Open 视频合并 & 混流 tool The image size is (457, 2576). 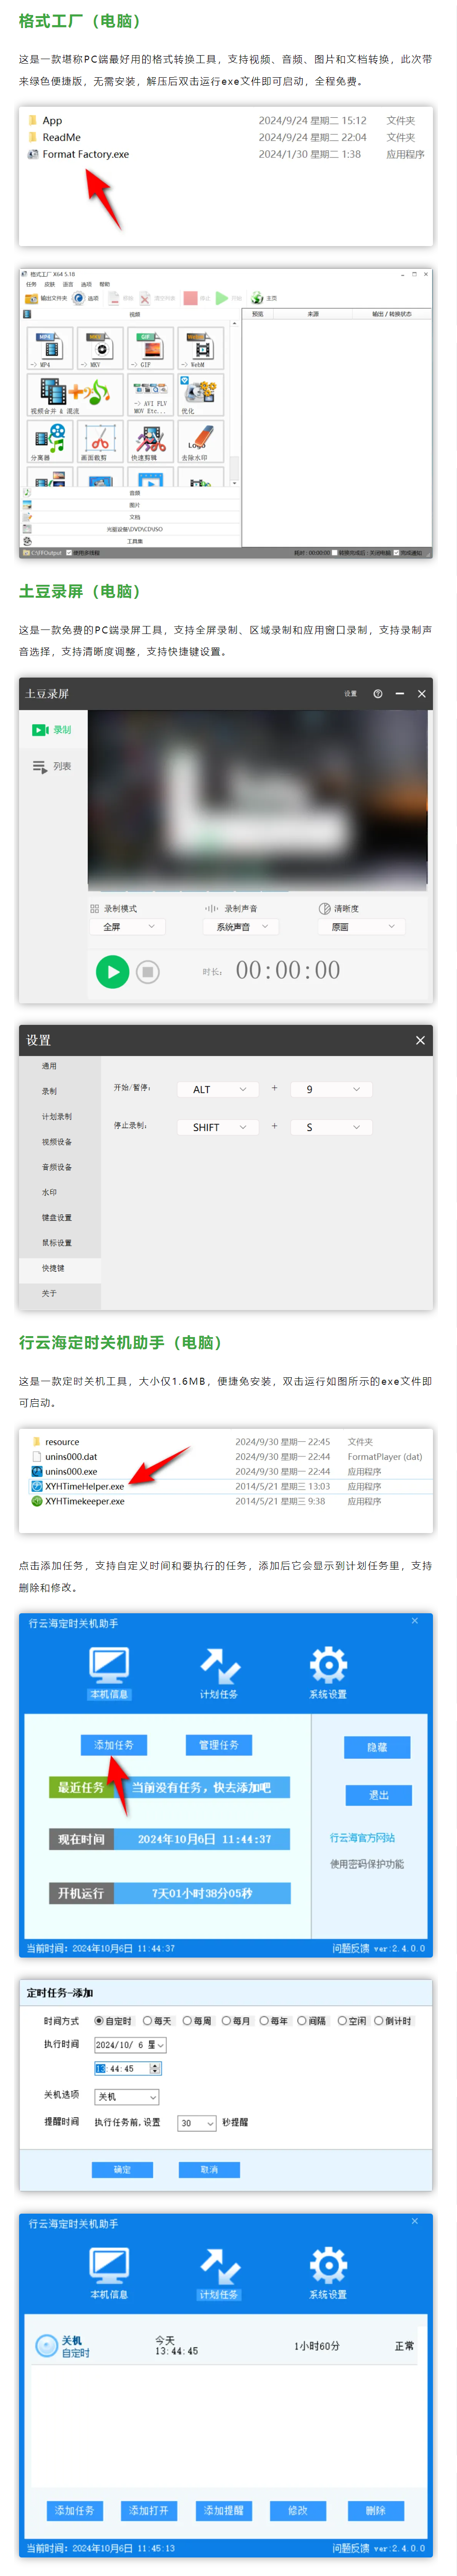coord(74,394)
